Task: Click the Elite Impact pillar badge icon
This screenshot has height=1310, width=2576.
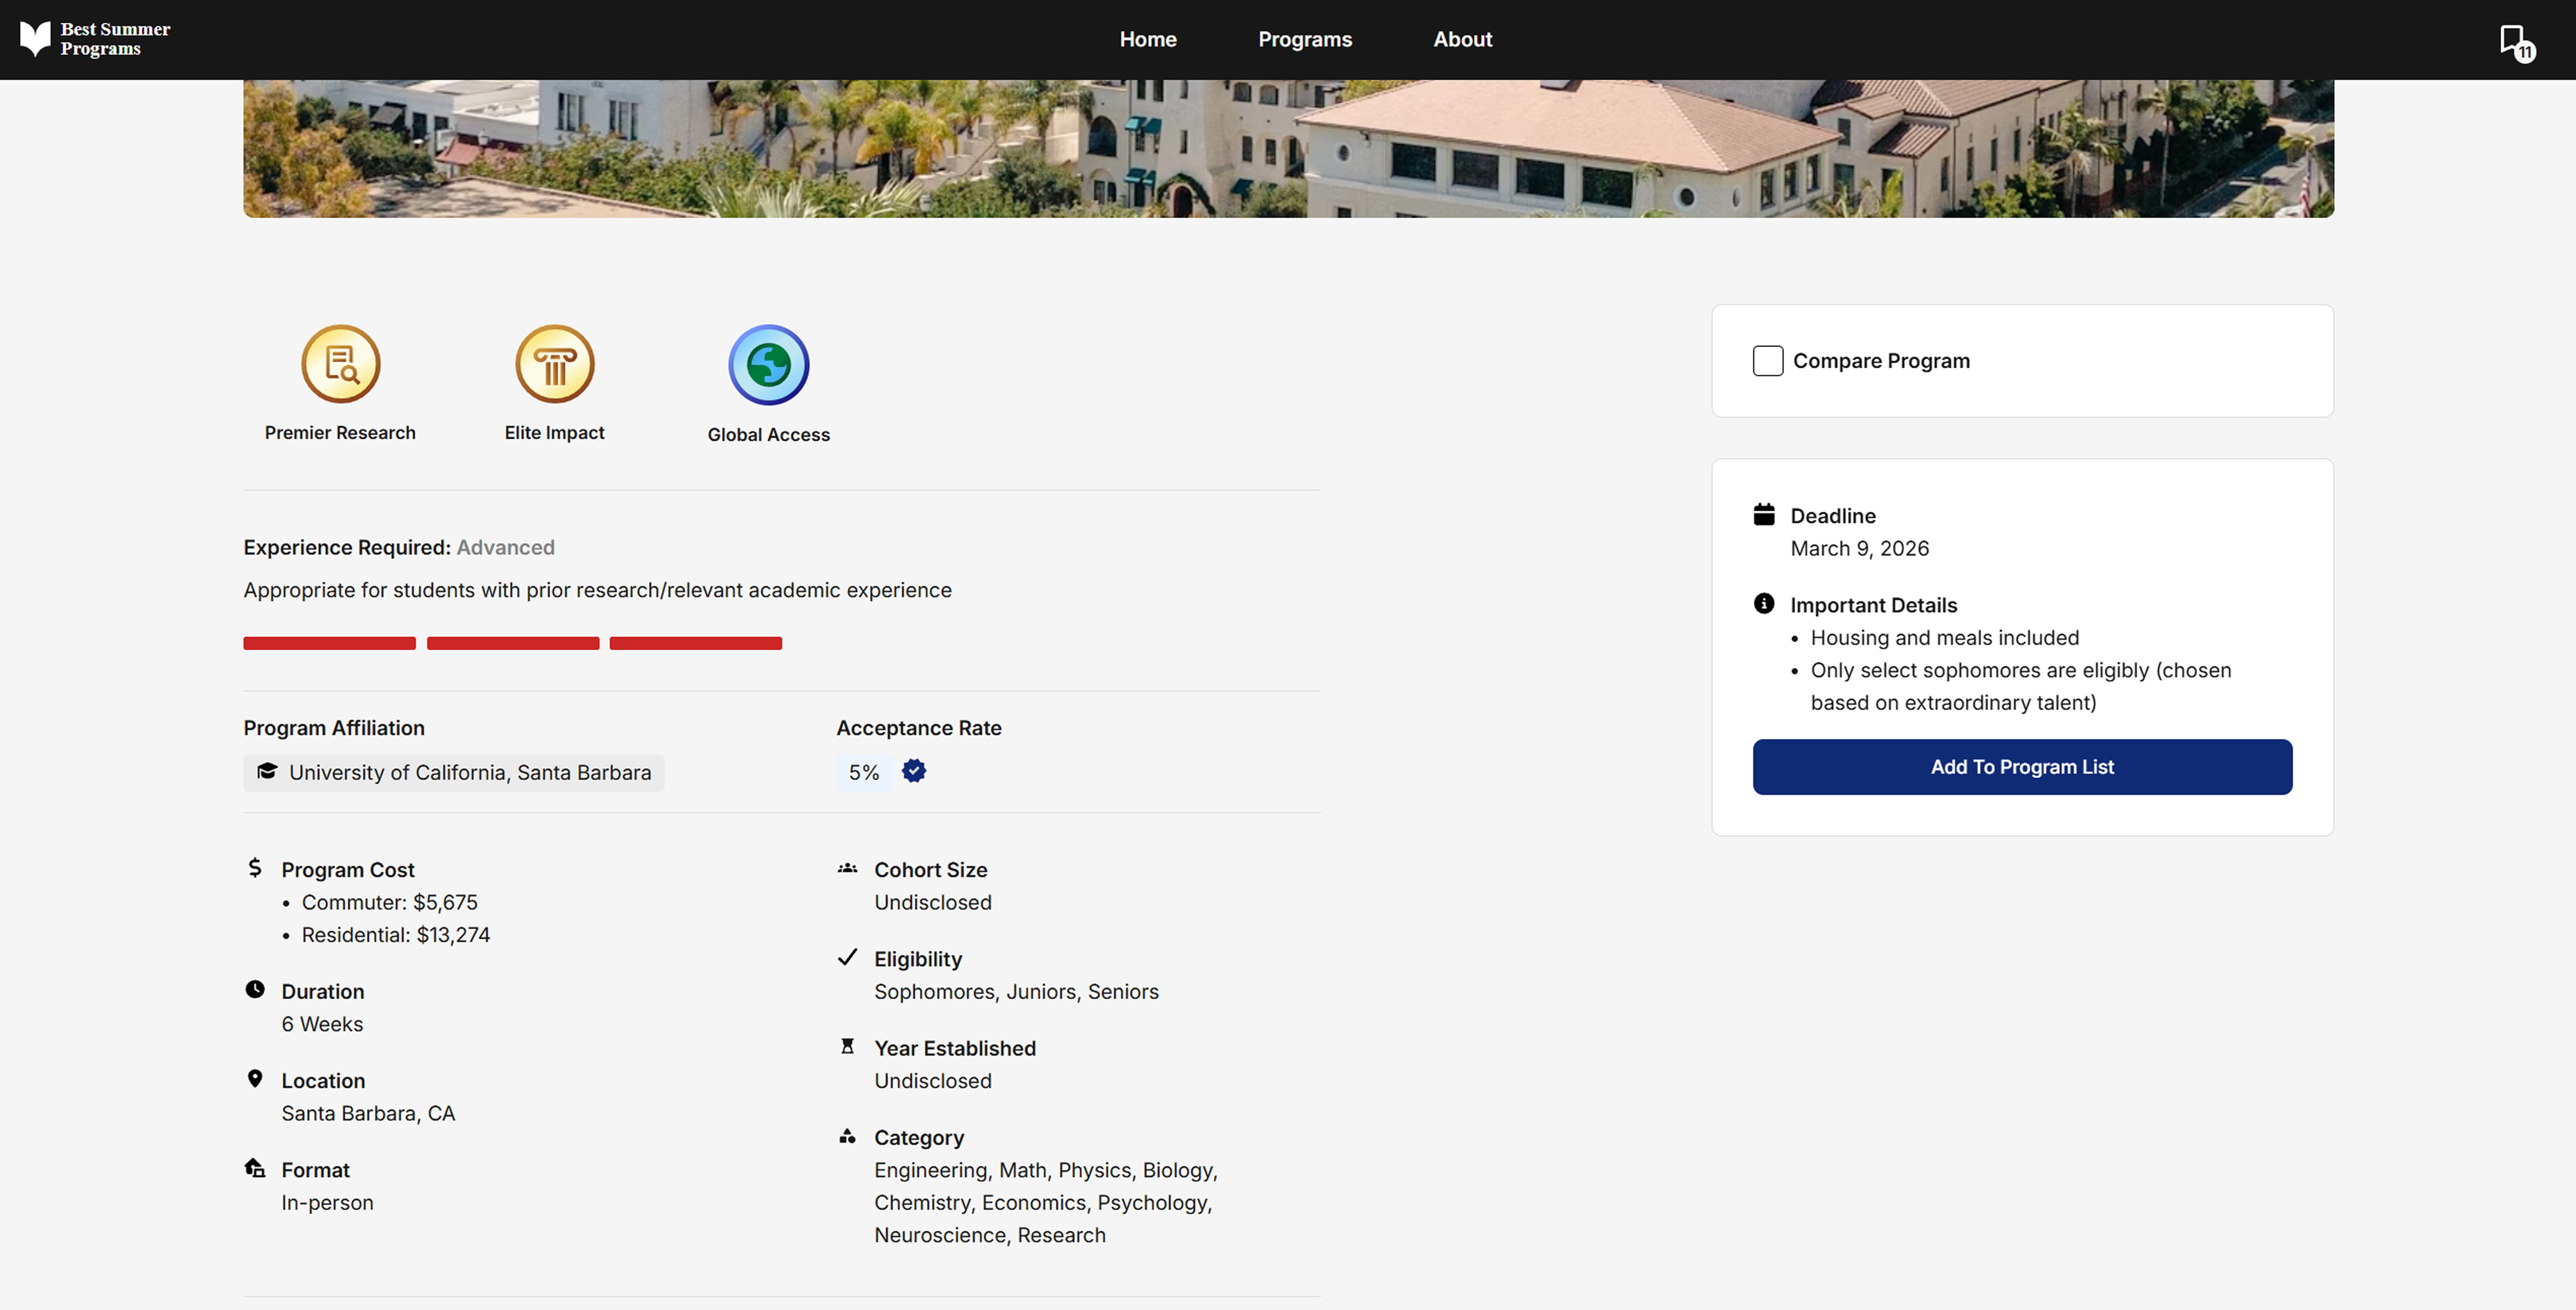Action: pyautogui.click(x=555, y=364)
